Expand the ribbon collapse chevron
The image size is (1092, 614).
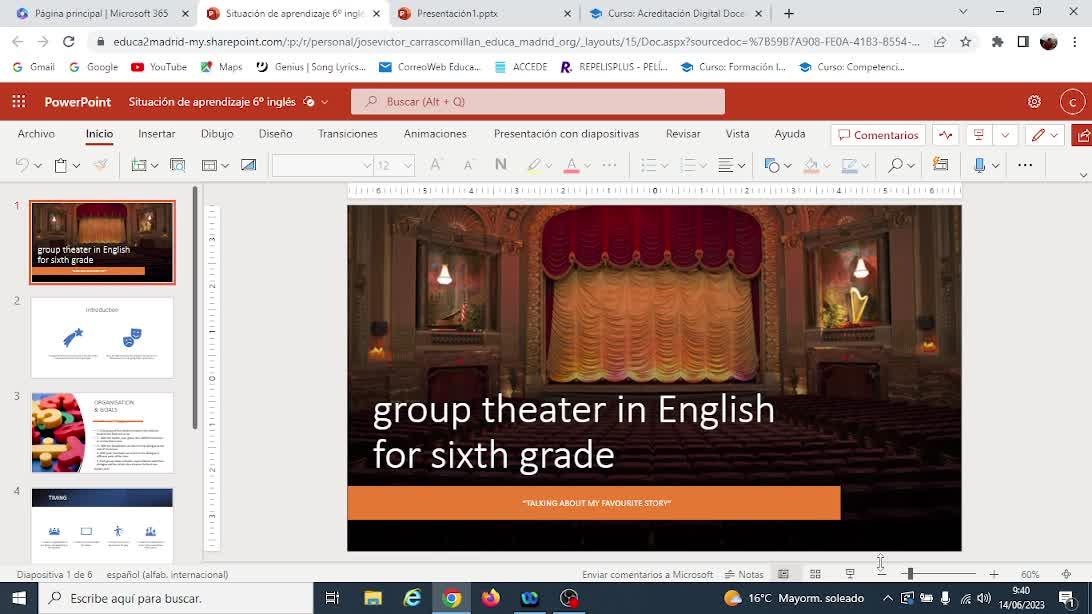(x=1083, y=176)
